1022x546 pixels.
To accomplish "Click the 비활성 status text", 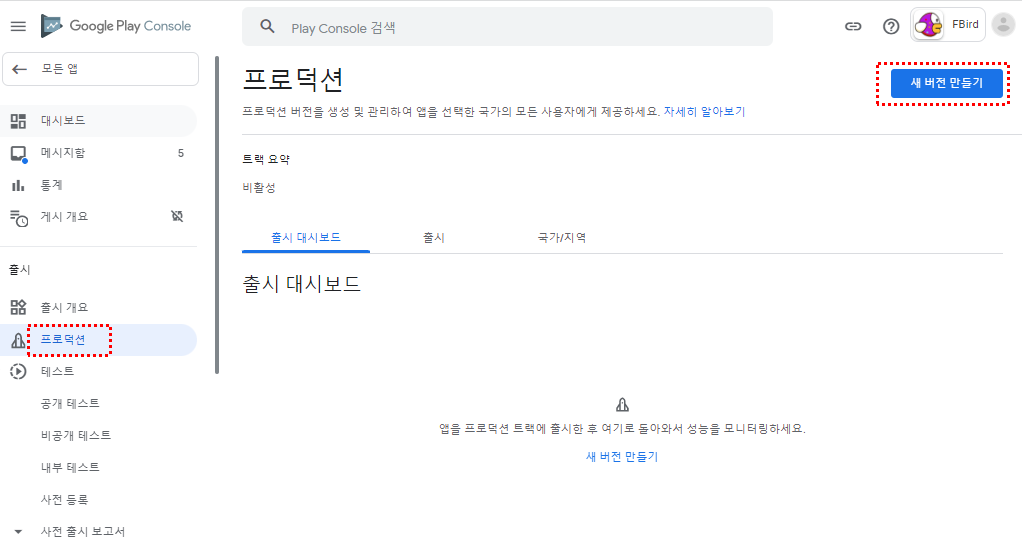I will (x=259, y=188).
